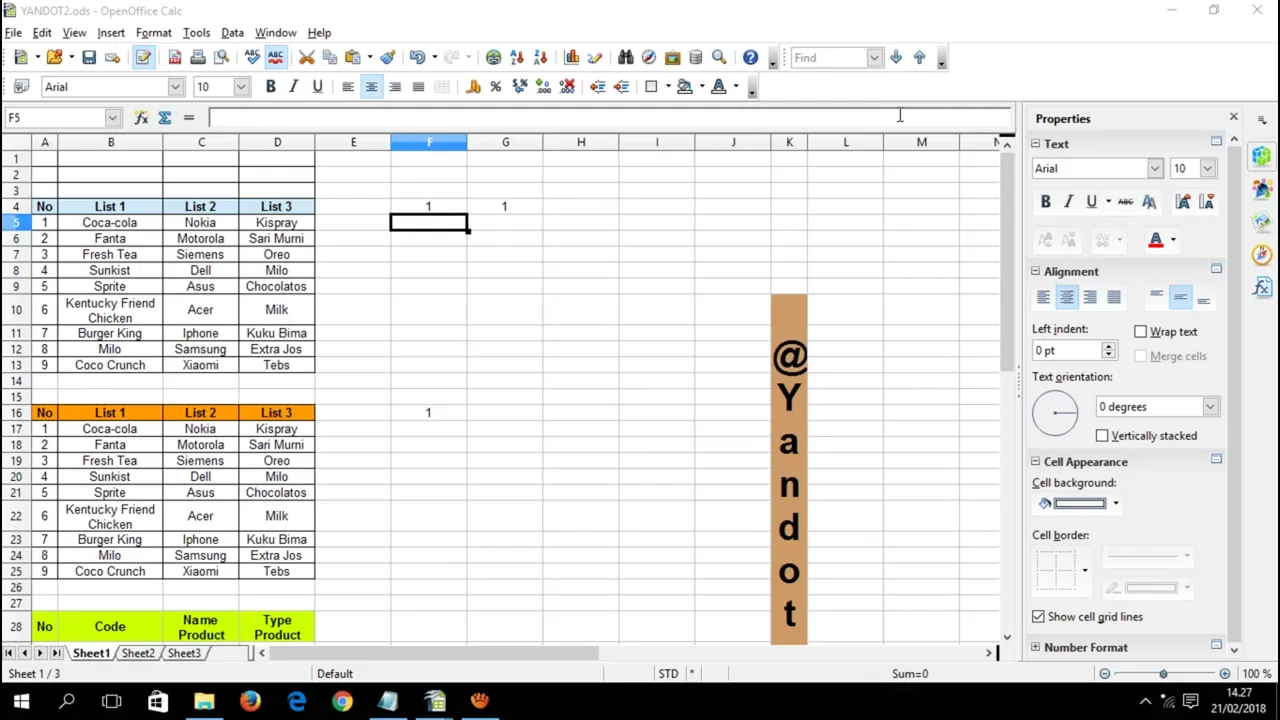Open the text orientation degrees dropdown
This screenshot has height=720, width=1280.
click(x=1210, y=407)
